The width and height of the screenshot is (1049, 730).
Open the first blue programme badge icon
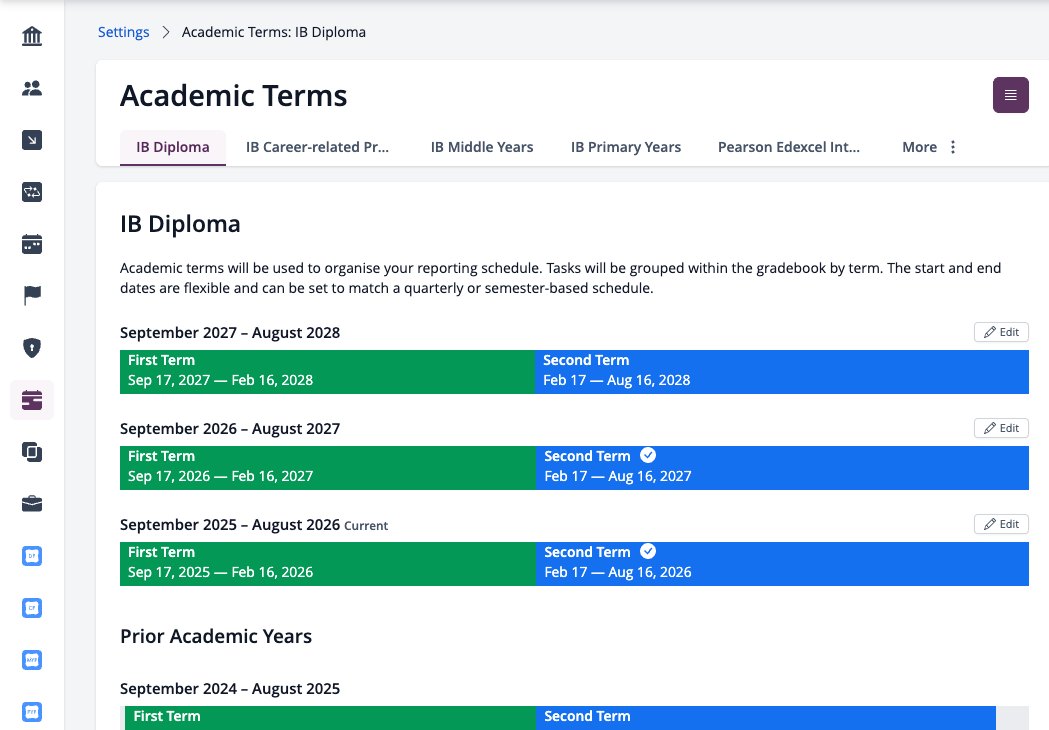coord(31,556)
